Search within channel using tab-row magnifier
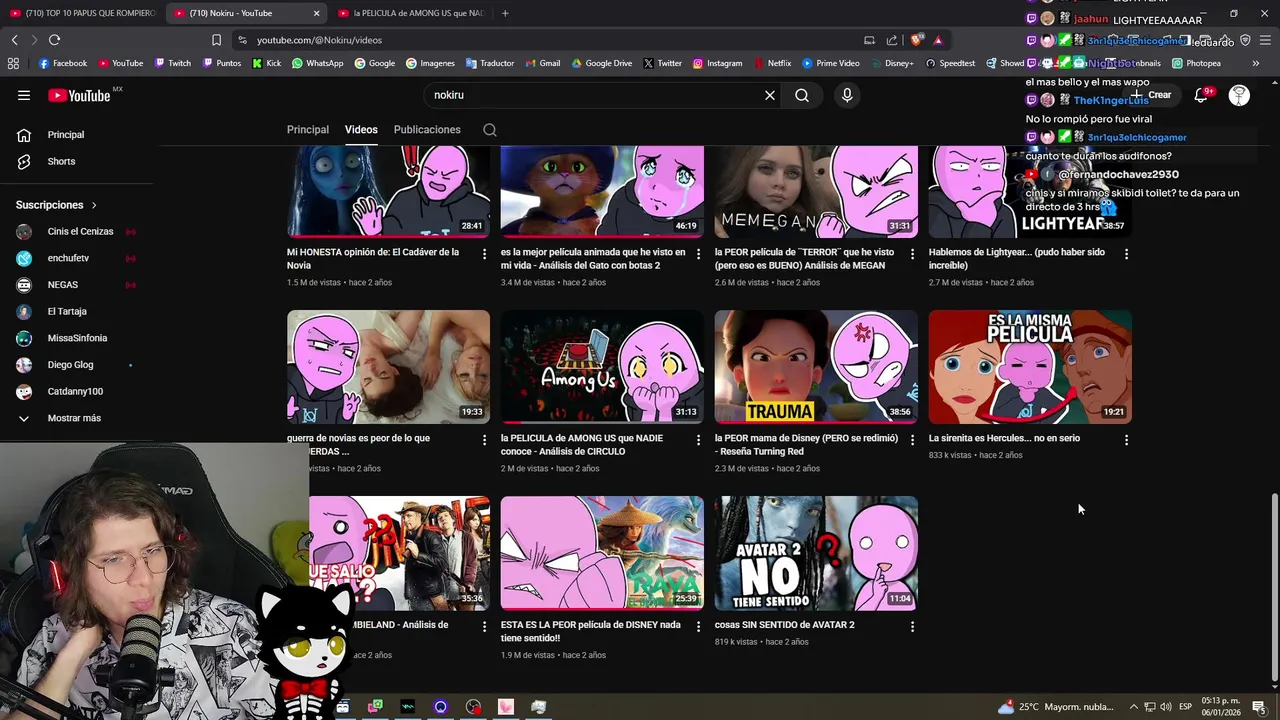The width and height of the screenshot is (1280, 720). [490, 130]
